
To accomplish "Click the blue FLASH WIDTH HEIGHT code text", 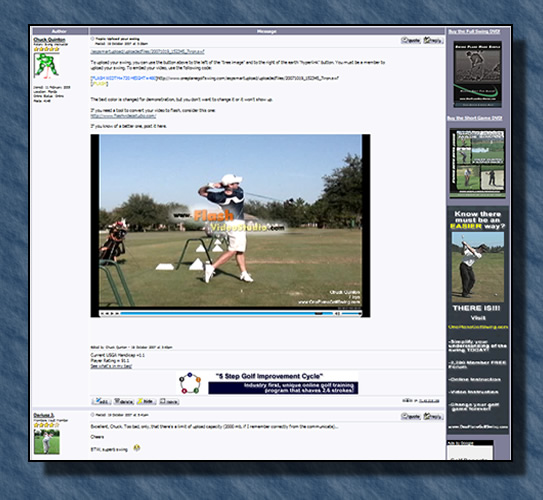I will click(x=124, y=78).
